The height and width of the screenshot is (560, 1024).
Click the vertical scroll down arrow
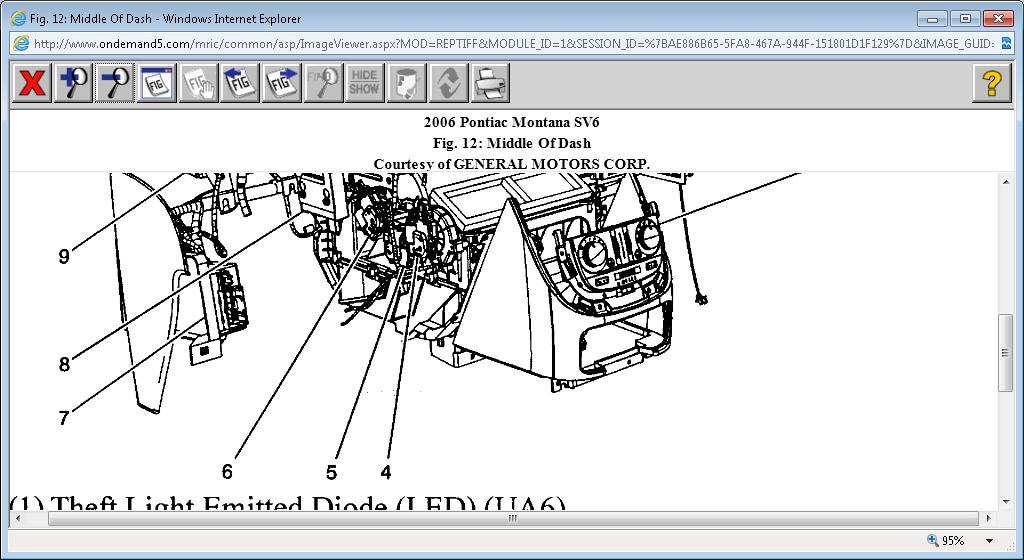(1005, 502)
